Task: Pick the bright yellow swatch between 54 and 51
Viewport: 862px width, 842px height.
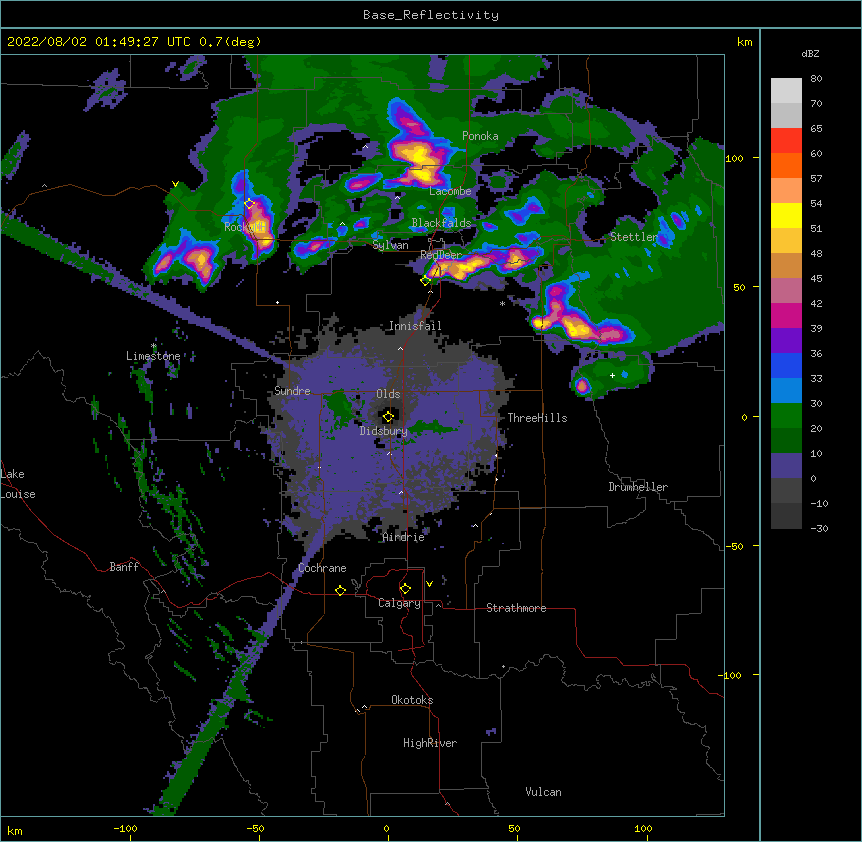Action: coord(786,215)
